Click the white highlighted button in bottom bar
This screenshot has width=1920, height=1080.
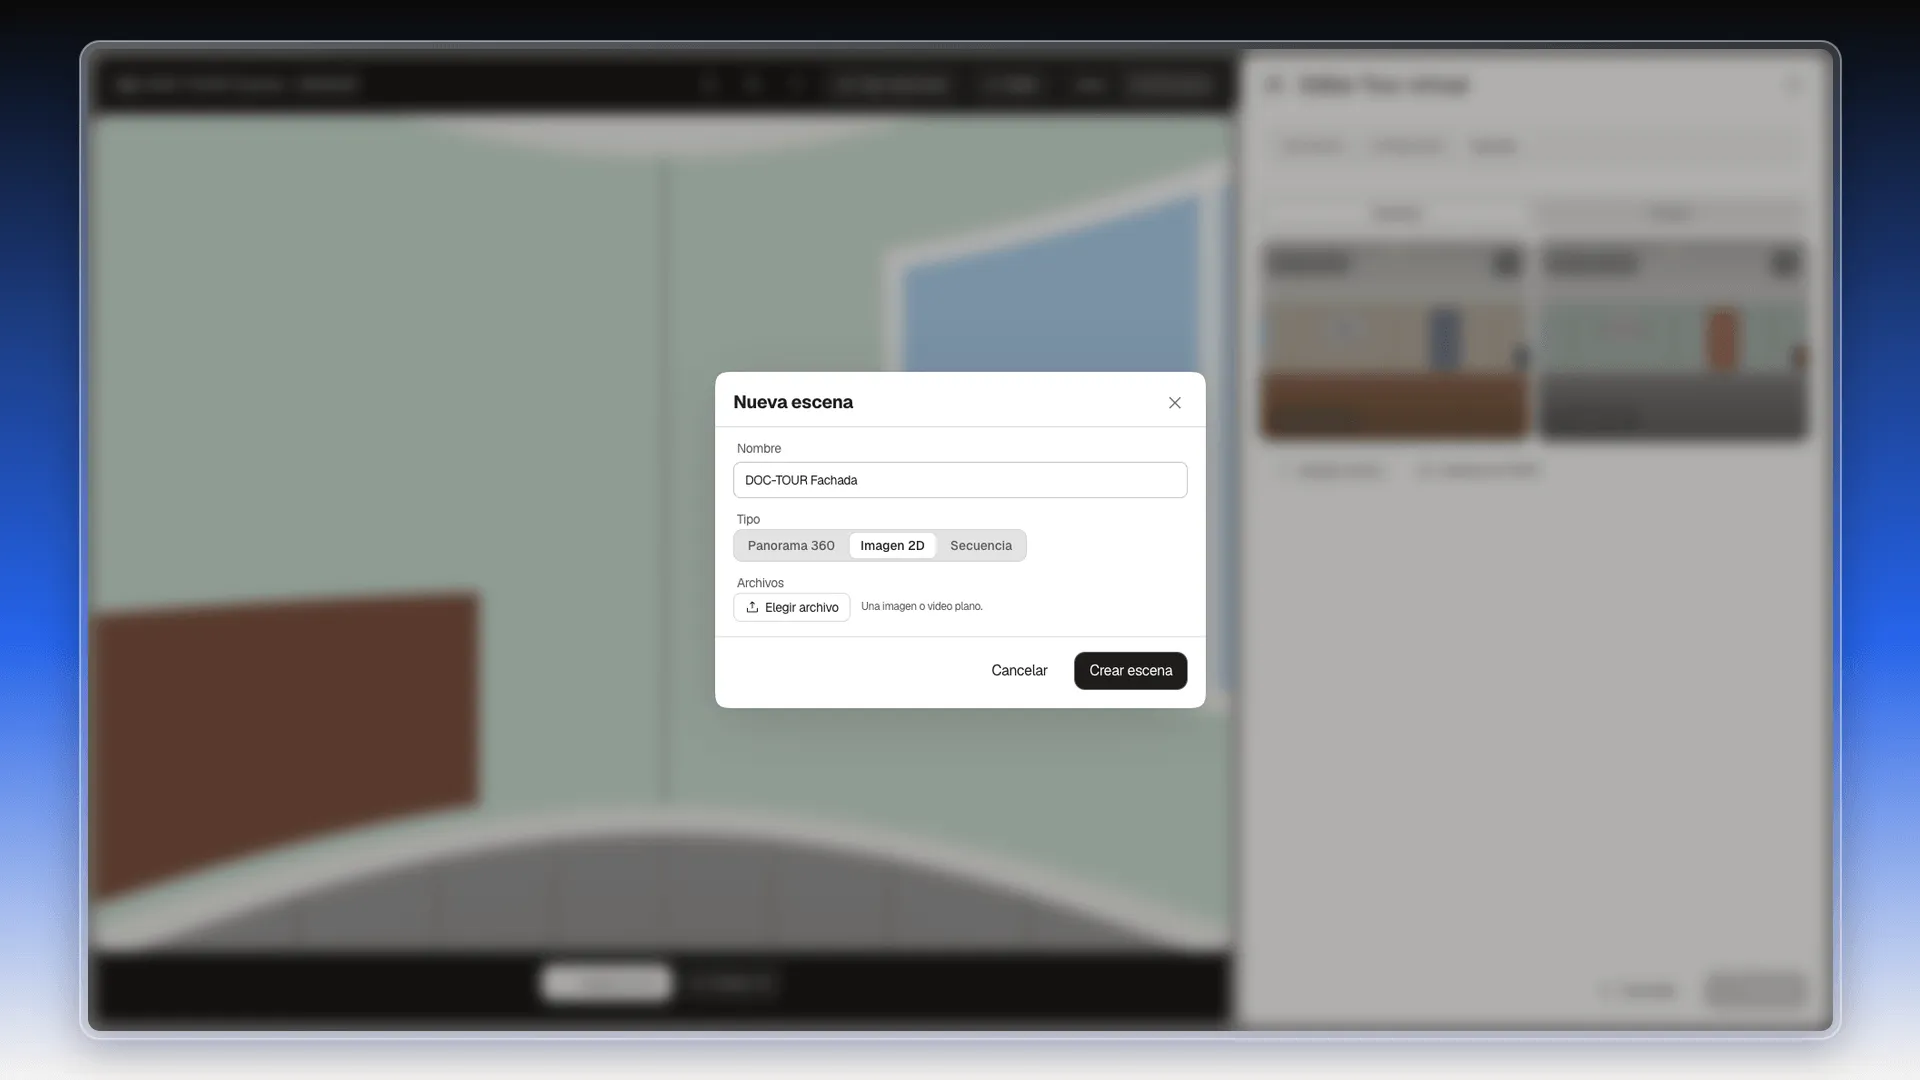(607, 983)
